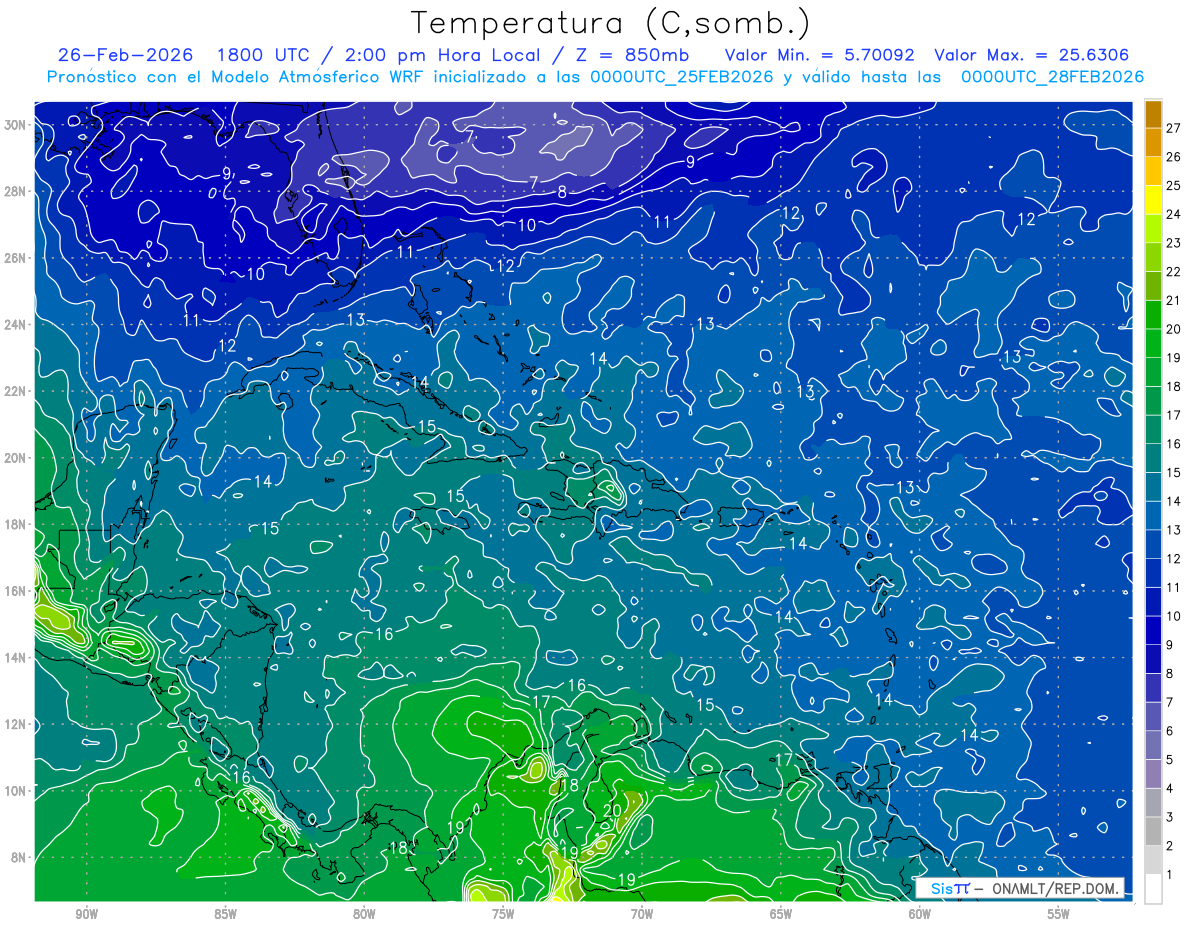The height and width of the screenshot is (927, 1200).
Task: Click the 30N latitude axis label
Action: pos(17,124)
